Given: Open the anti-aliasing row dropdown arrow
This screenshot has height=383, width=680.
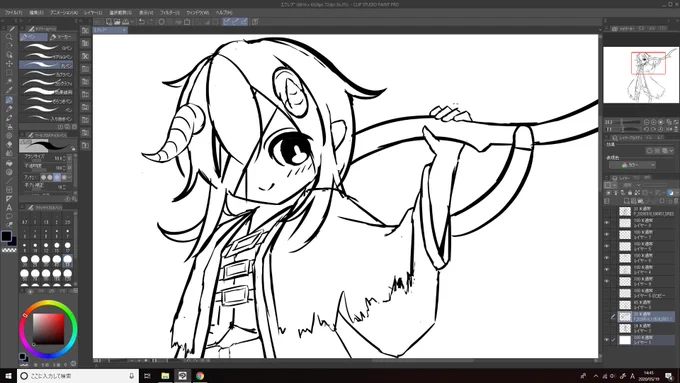Looking at the screenshot, I should (69, 177).
